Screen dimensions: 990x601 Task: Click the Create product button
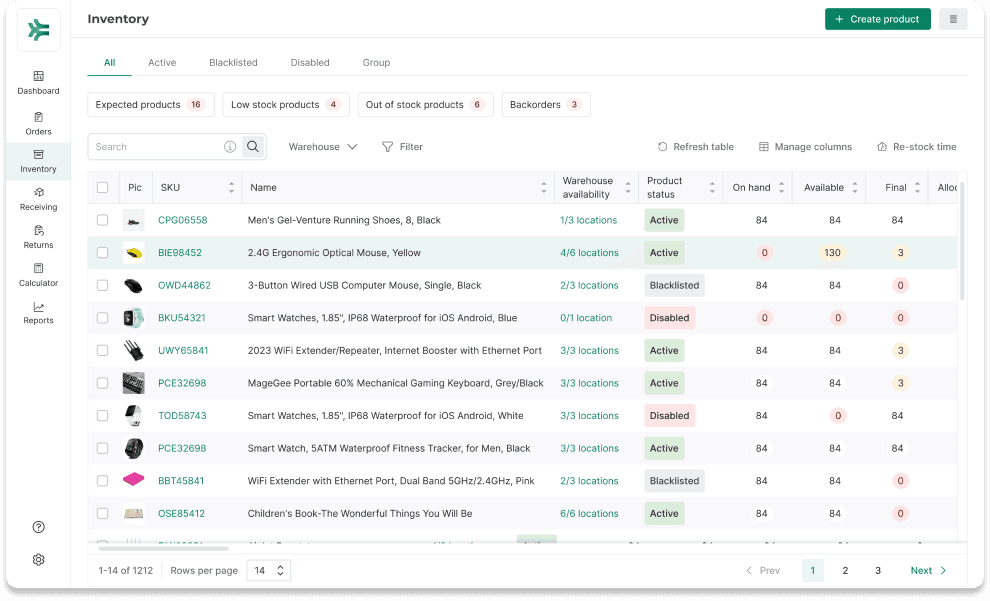click(877, 19)
